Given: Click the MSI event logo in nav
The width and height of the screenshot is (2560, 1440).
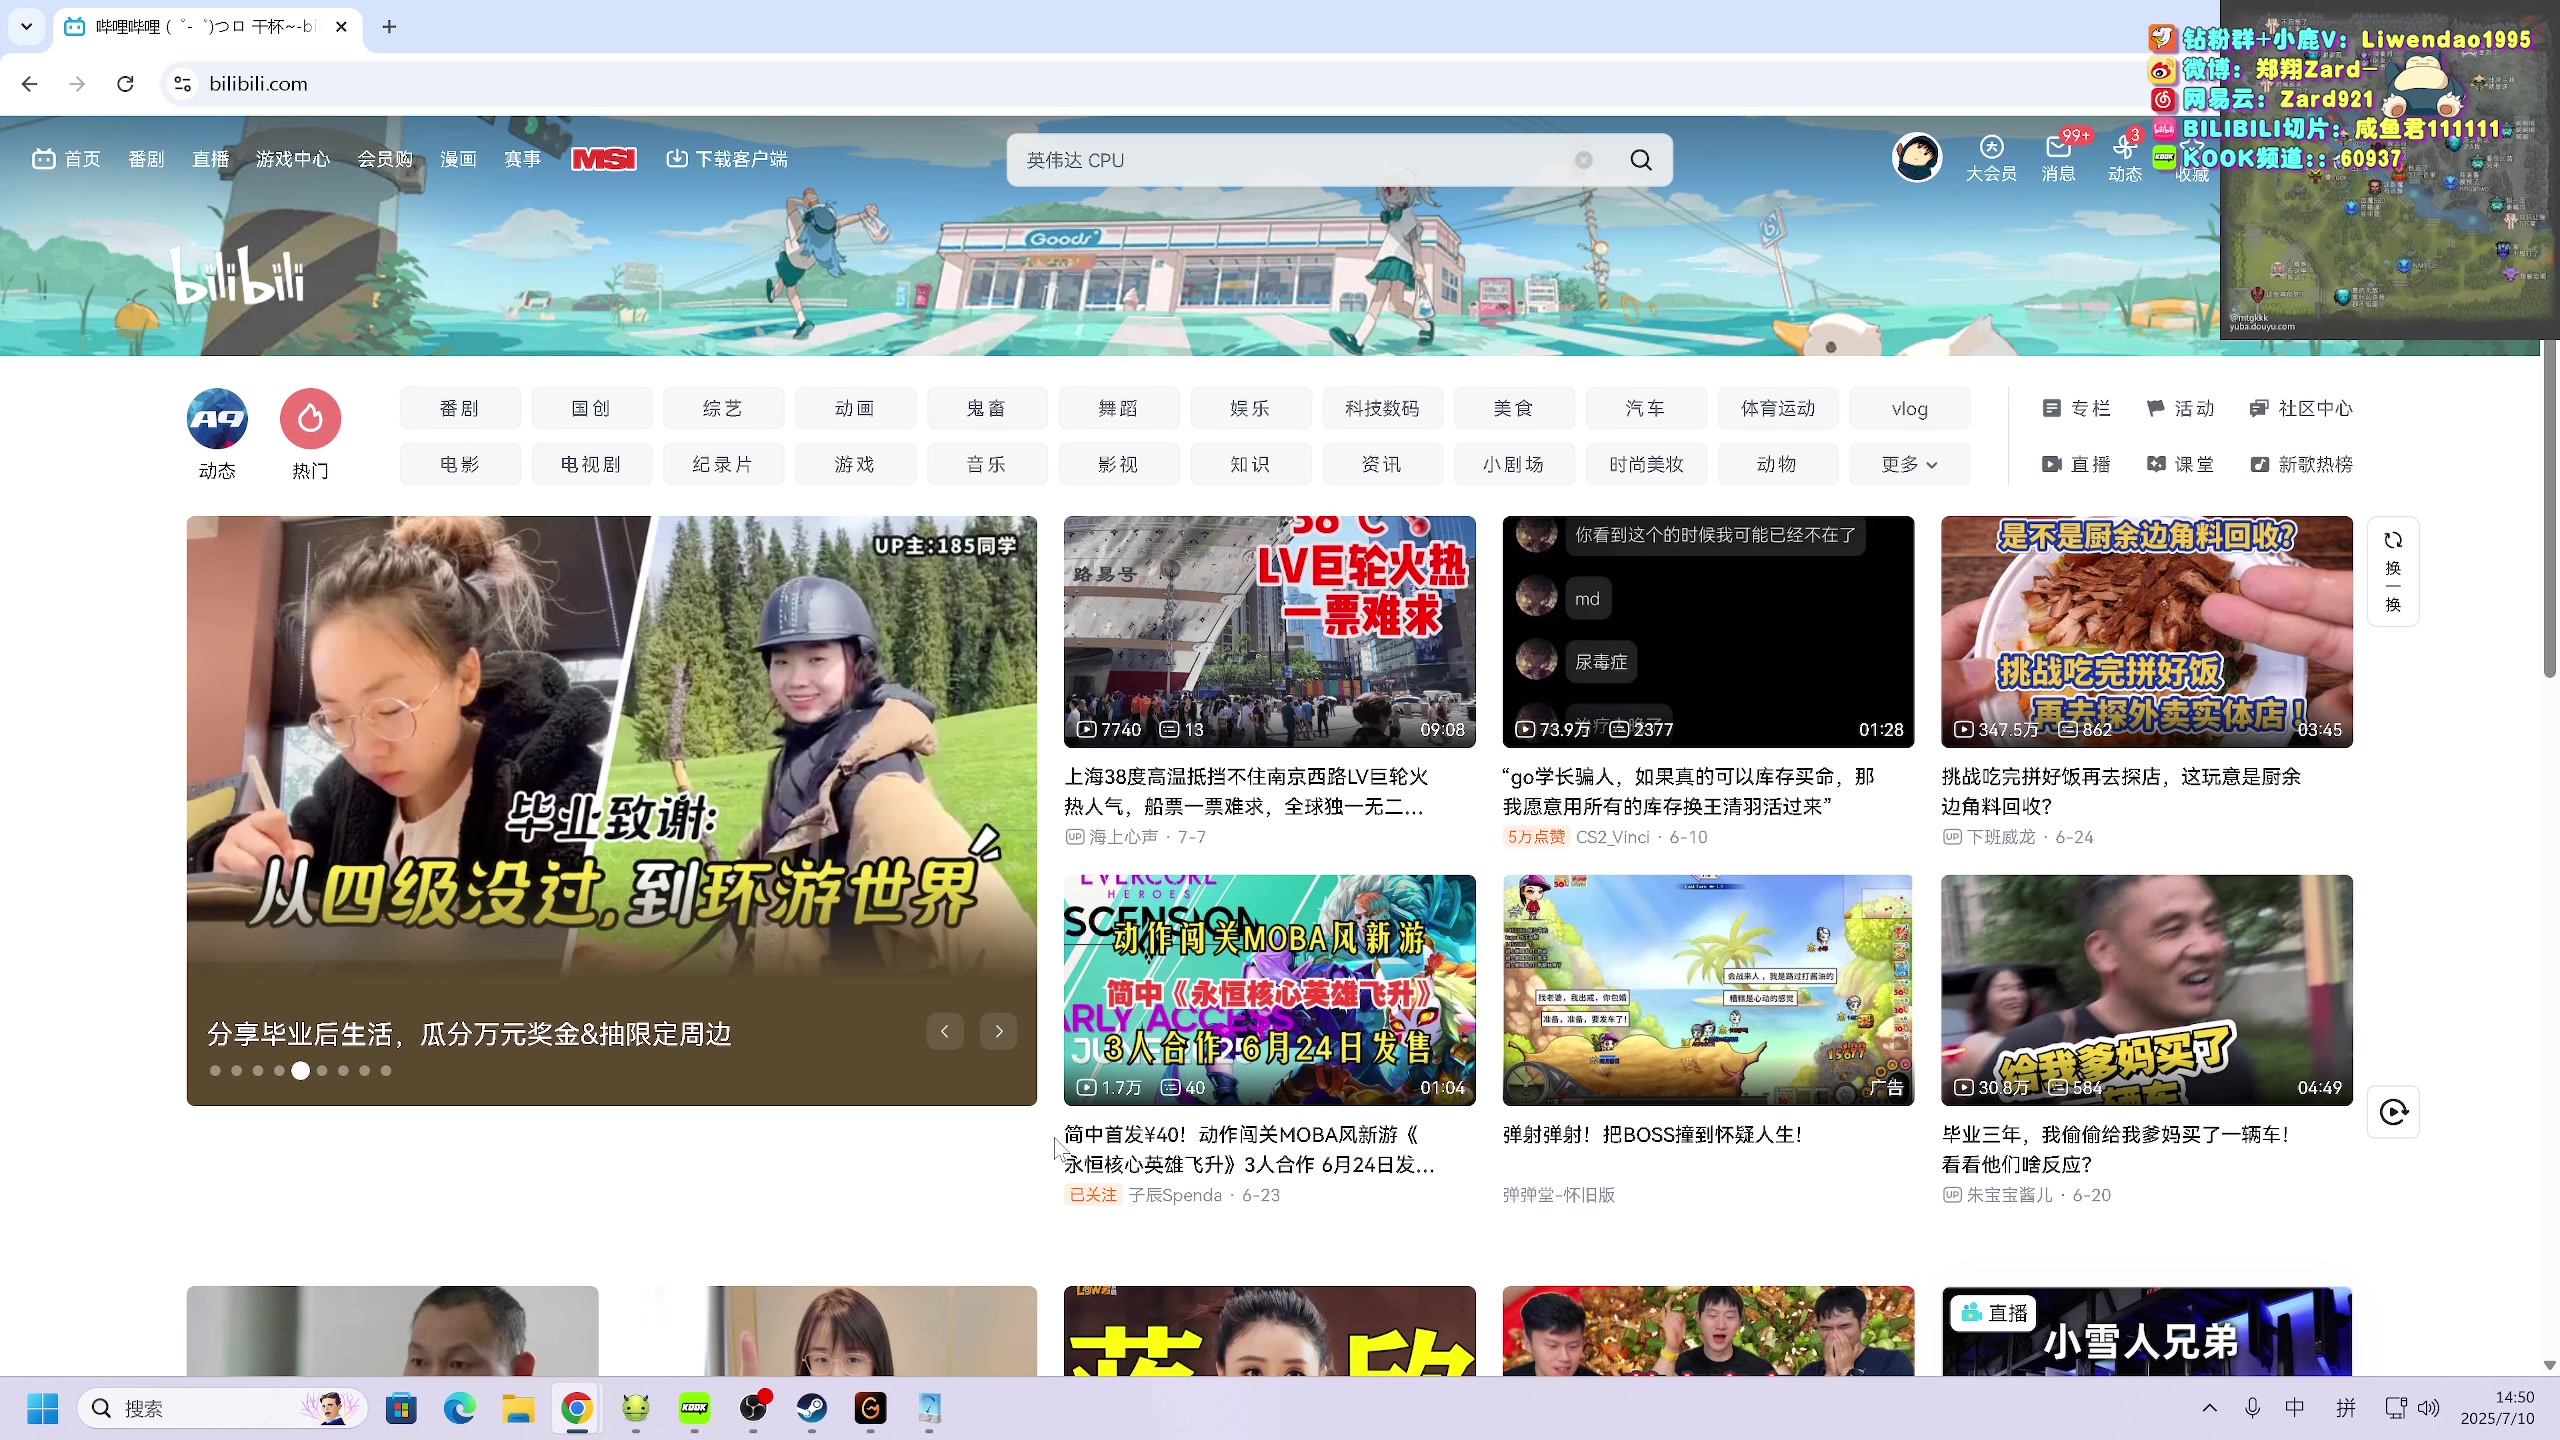Looking at the screenshot, I should point(604,159).
